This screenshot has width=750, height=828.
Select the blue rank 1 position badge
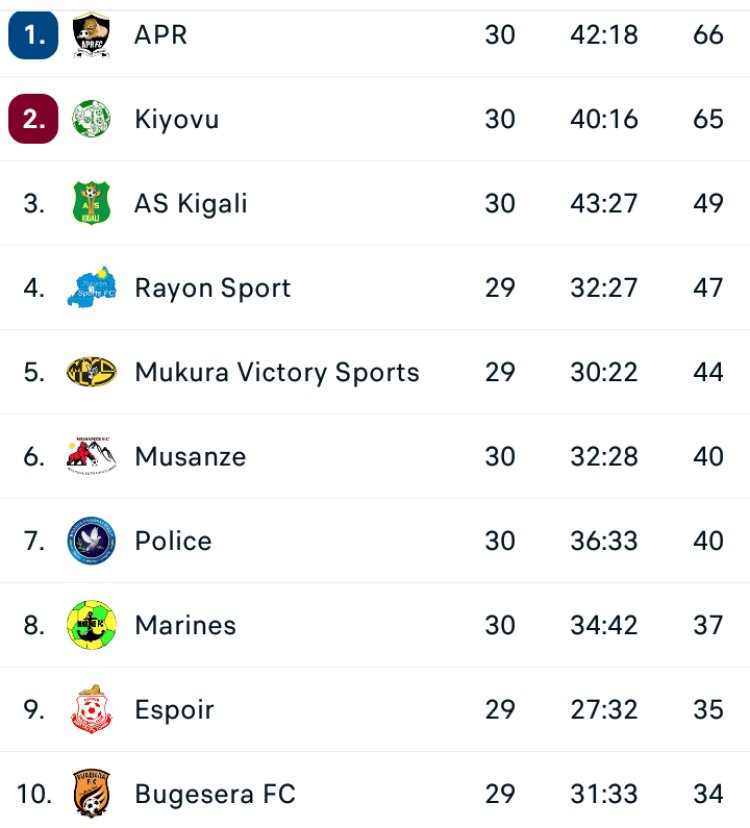pyautogui.click(x=33, y=35)
